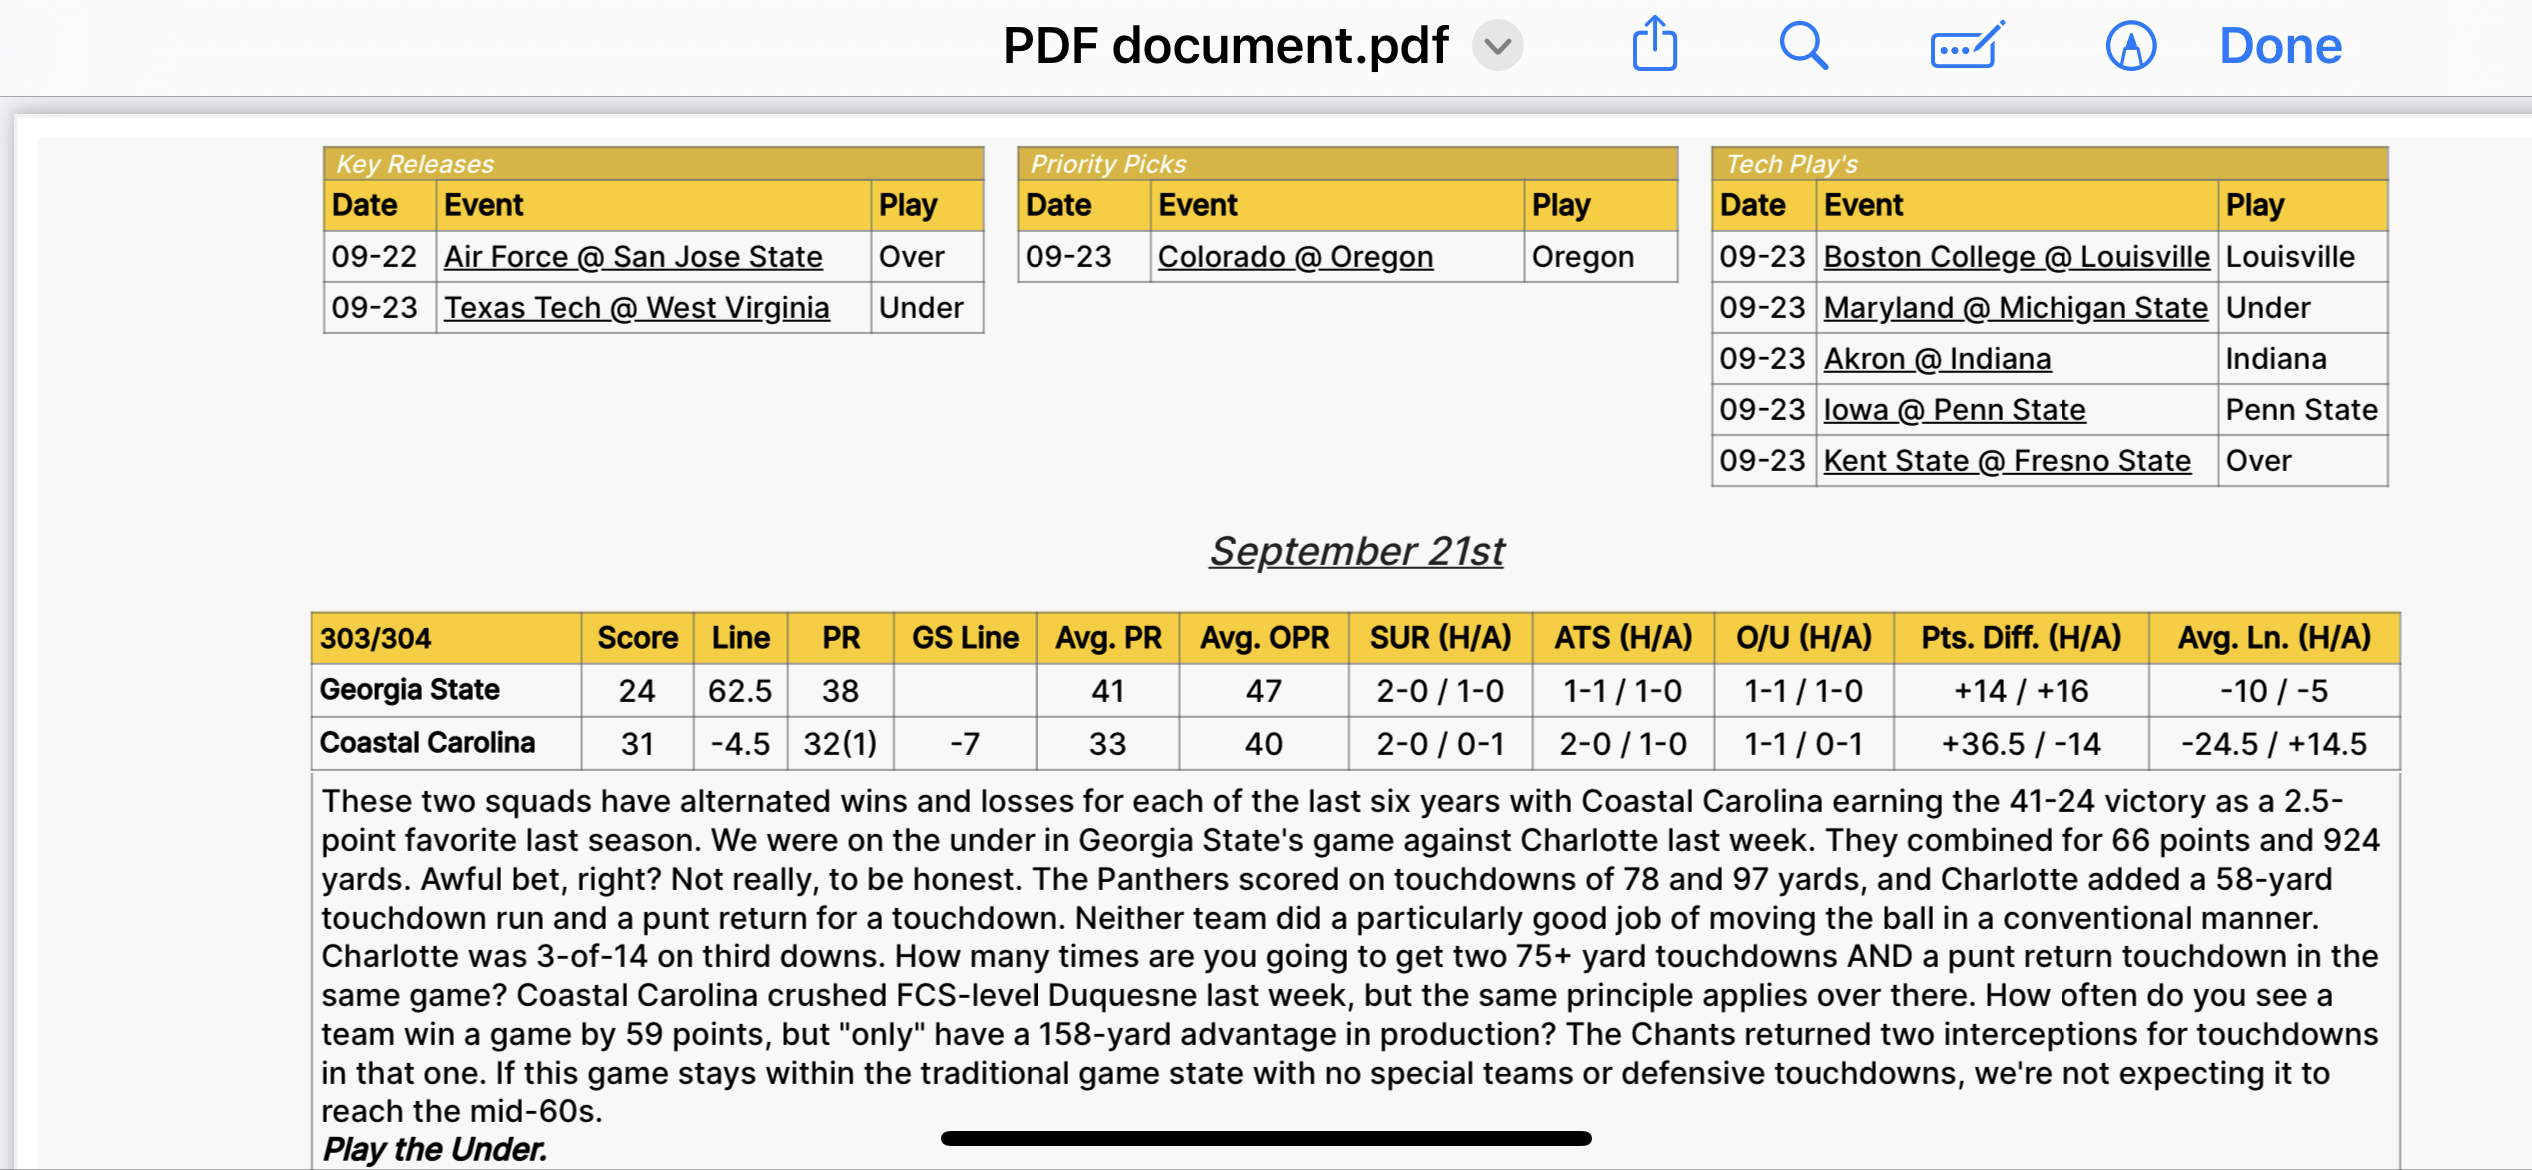
Task: Tap the Georgia State team row label
Action: click(410, 690)
